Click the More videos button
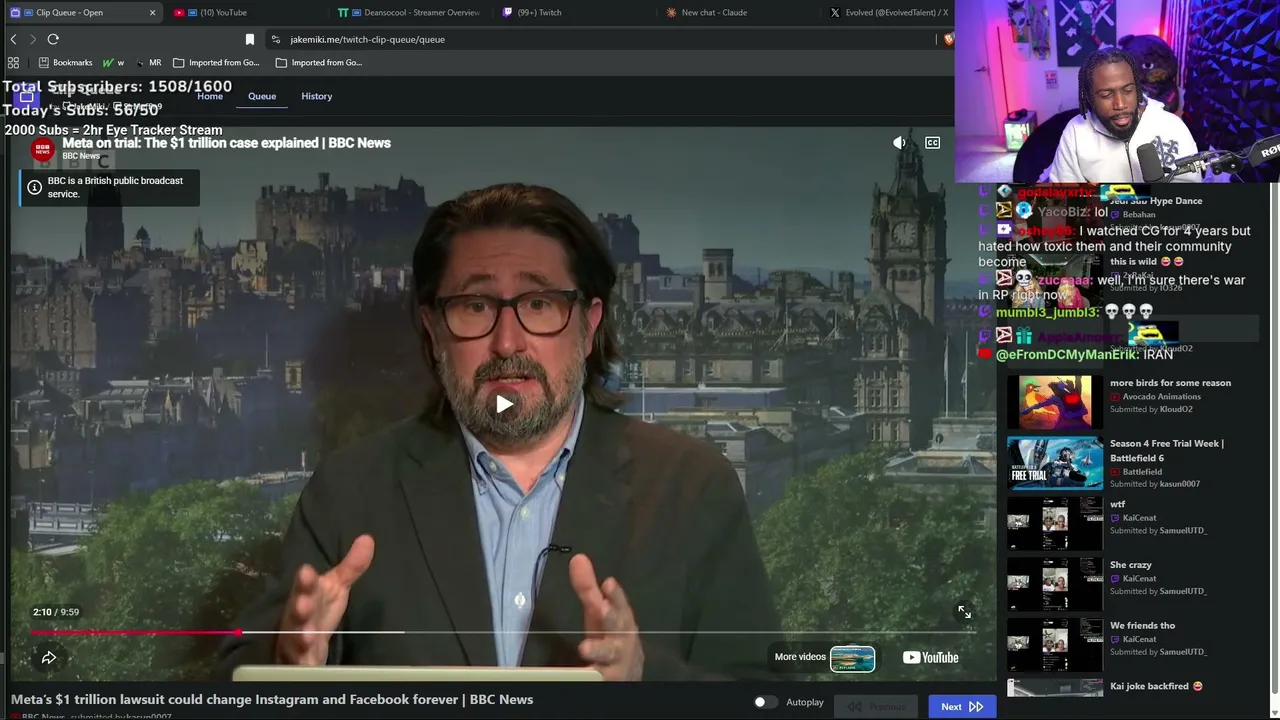 [x=825, y=657]
